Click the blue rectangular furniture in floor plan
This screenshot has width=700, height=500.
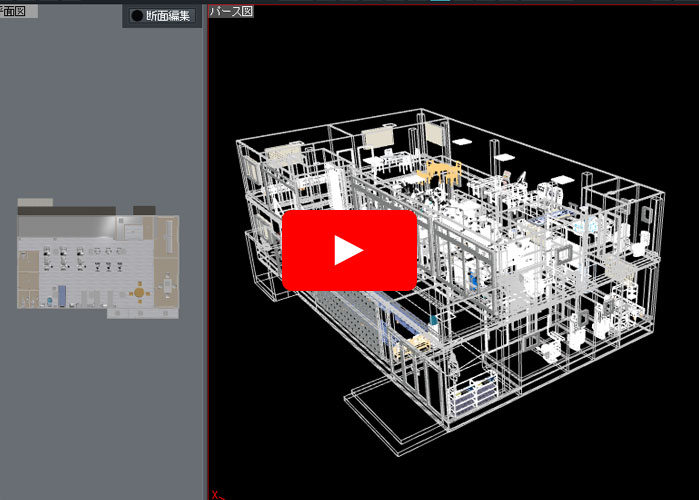pos(60,295)
